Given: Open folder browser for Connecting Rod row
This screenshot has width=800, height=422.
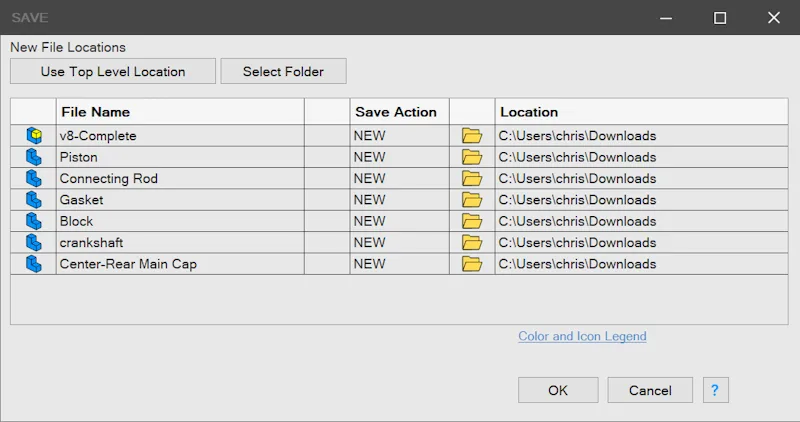Looking at the screenshot, I should (472, 179).
